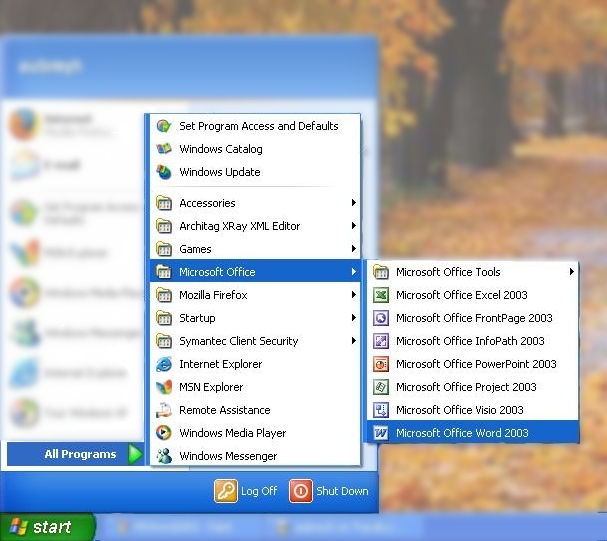The height and width of the screenshot is (541, 607).
Task: Expand the Accessories submenu arrow
Action: 353,202
